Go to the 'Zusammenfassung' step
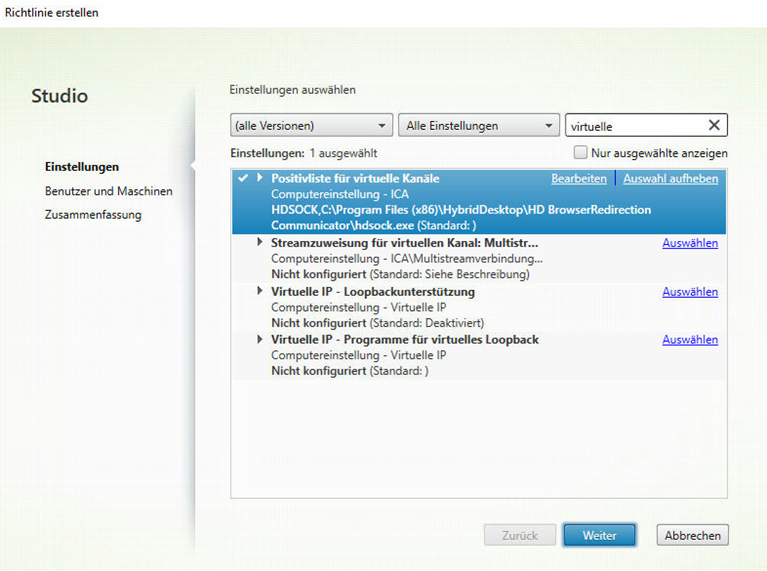This screenshot has width=767, height=571. tap(92, 215)
